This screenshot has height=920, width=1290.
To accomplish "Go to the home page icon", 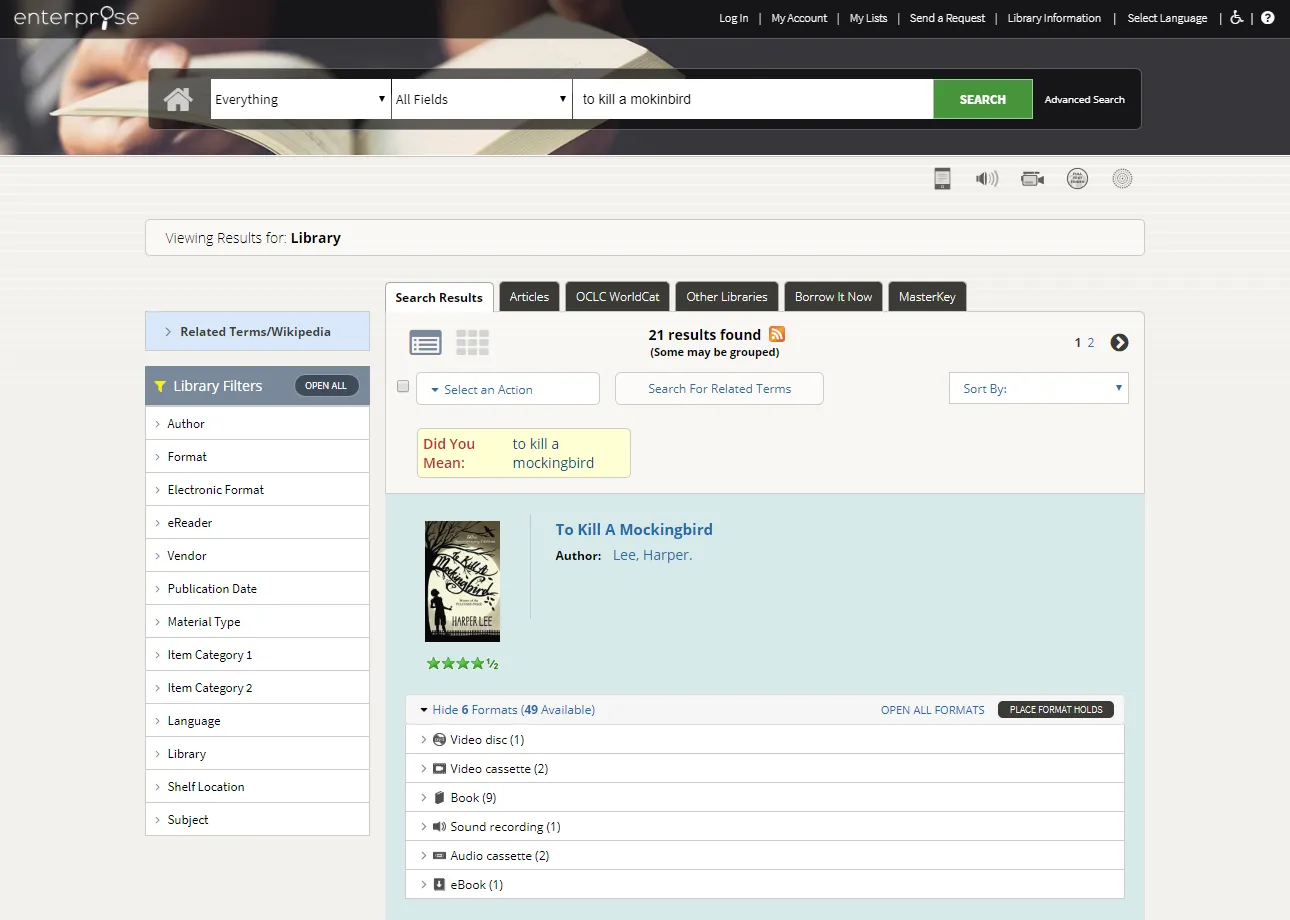I will [x=178, y=99].
